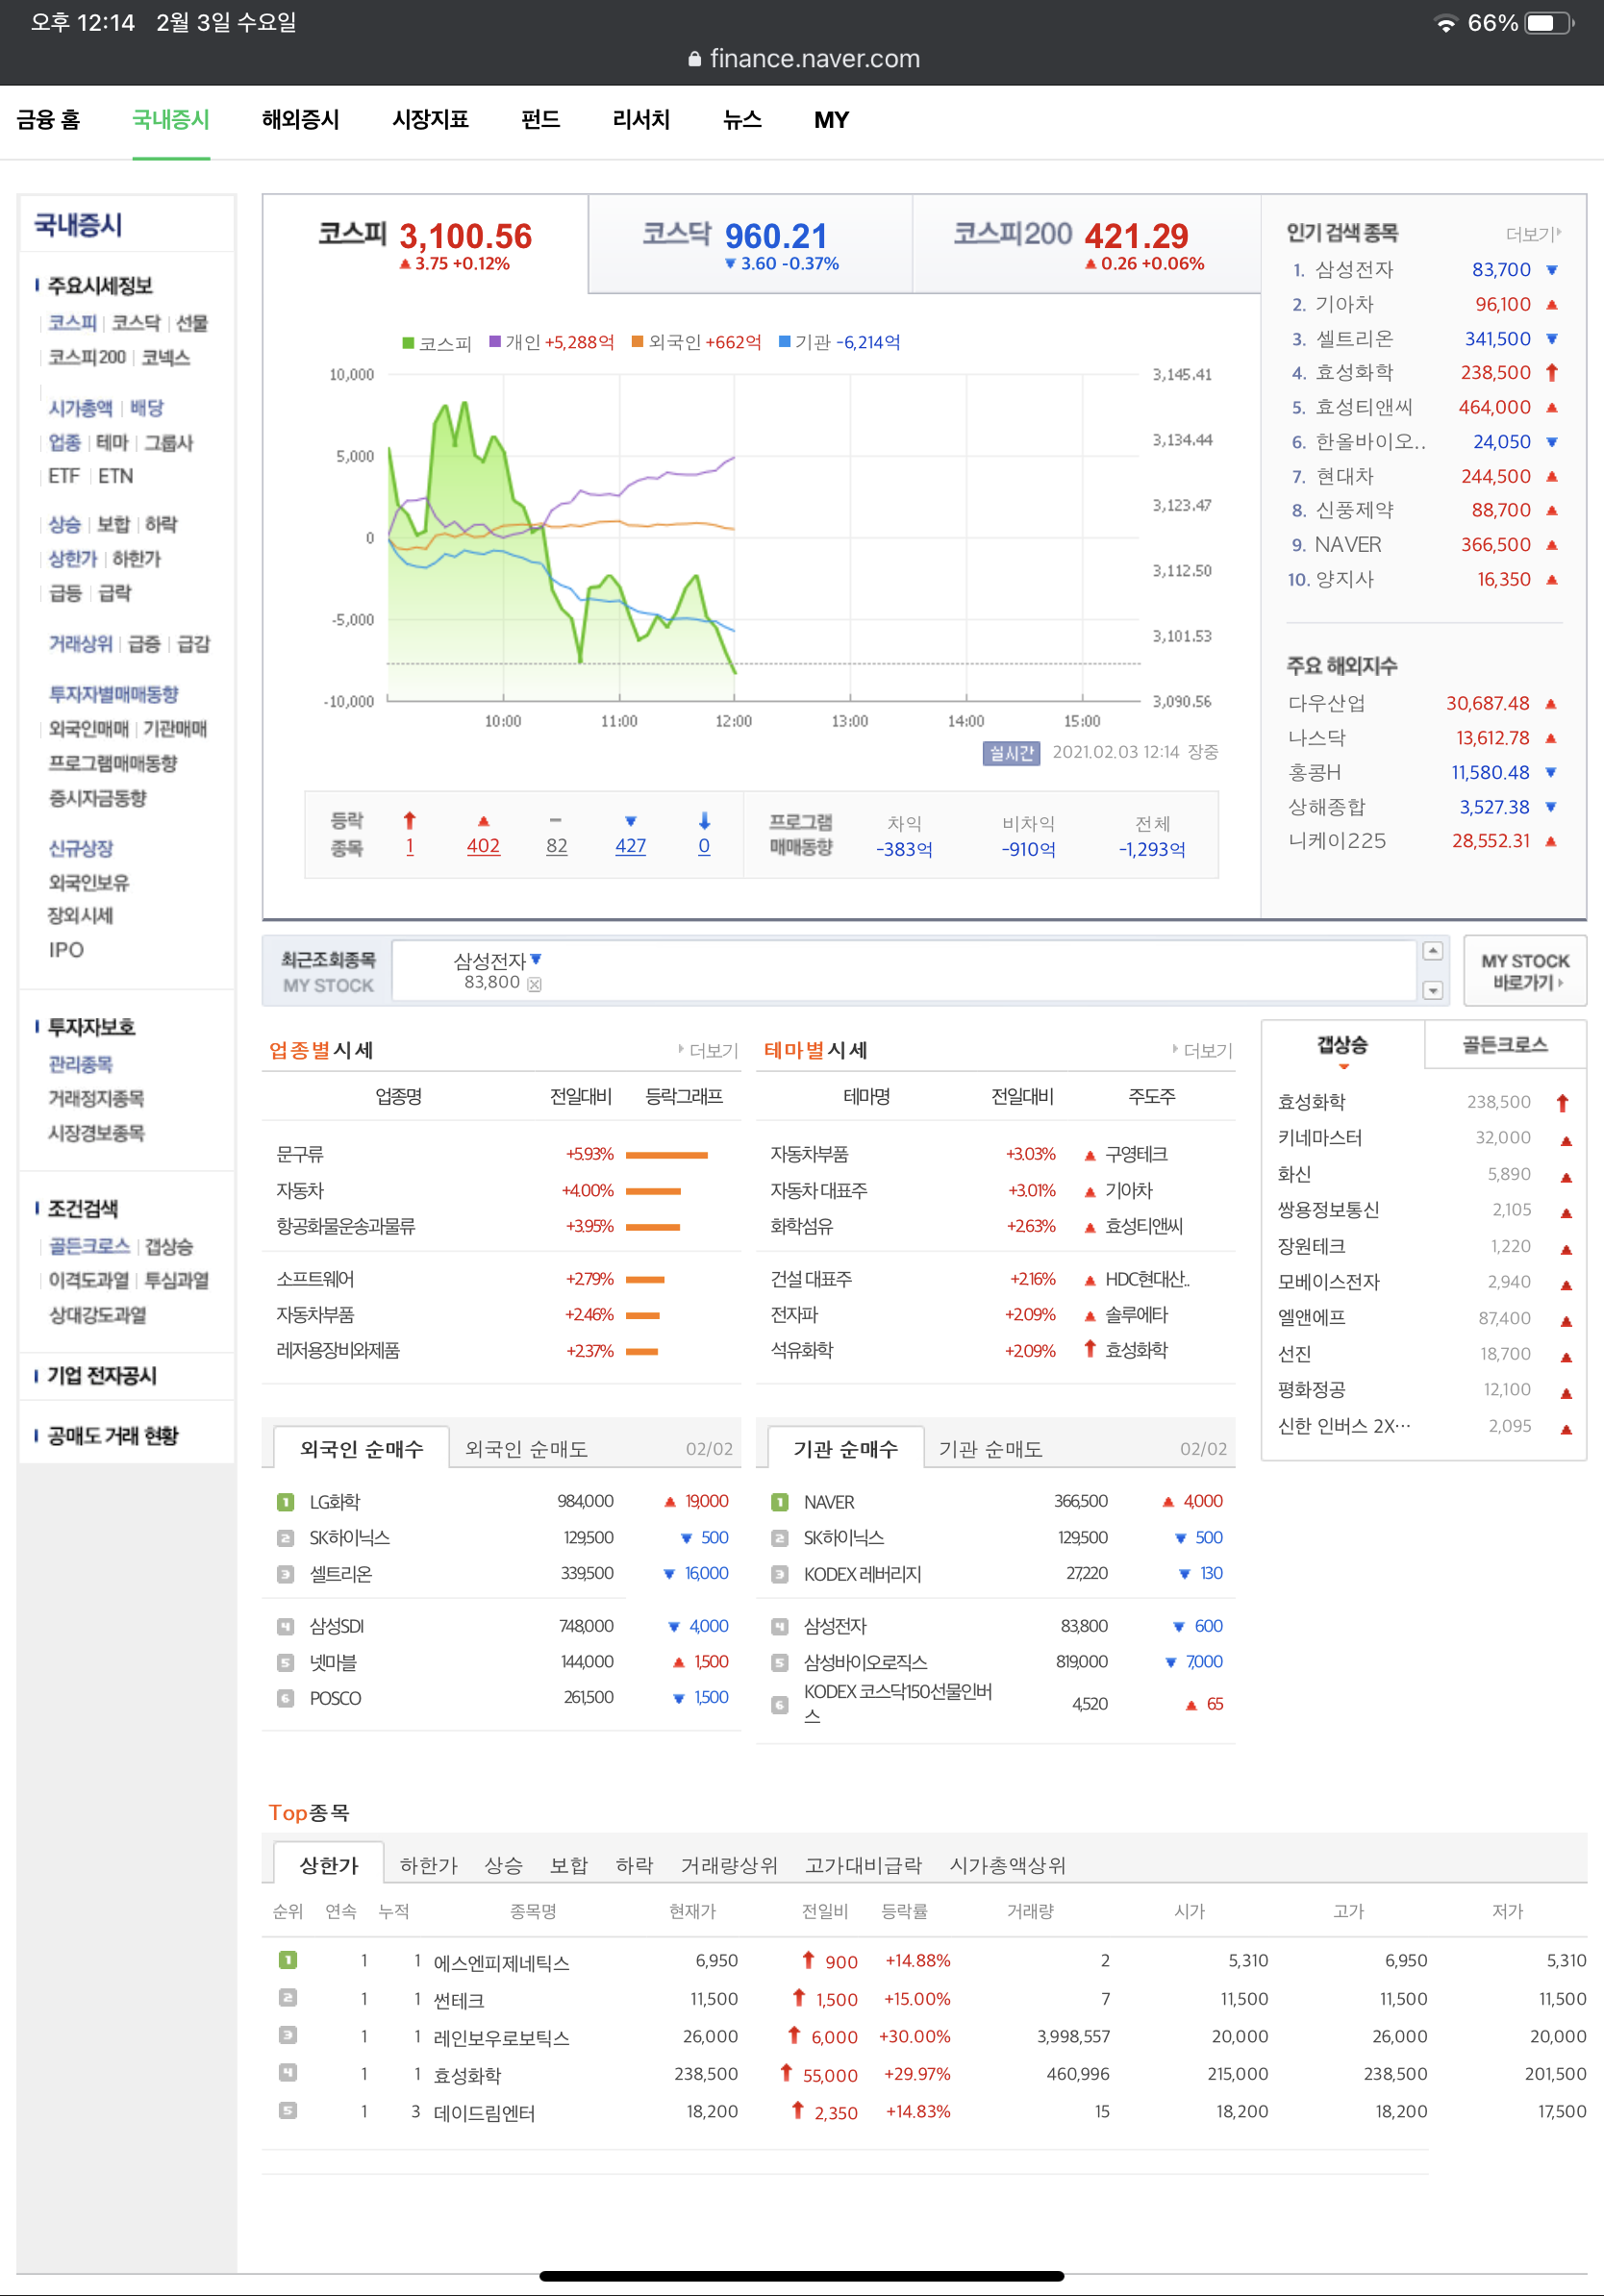Click the blue 기관 legend swatch
1604x2296 pixels.
(785, 342)
